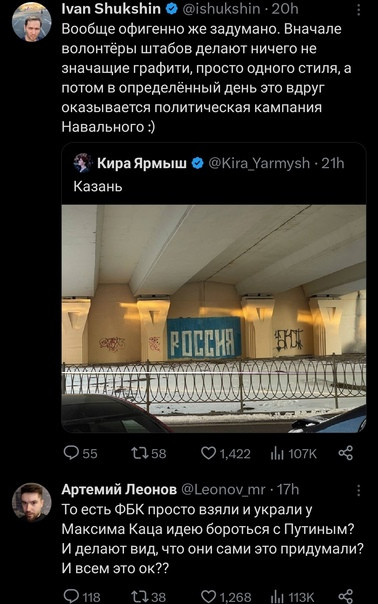This screenshot has width=378, height=604.
Task: Open more options for Ivan Shukshin's tweet
Action: point(358,10)
